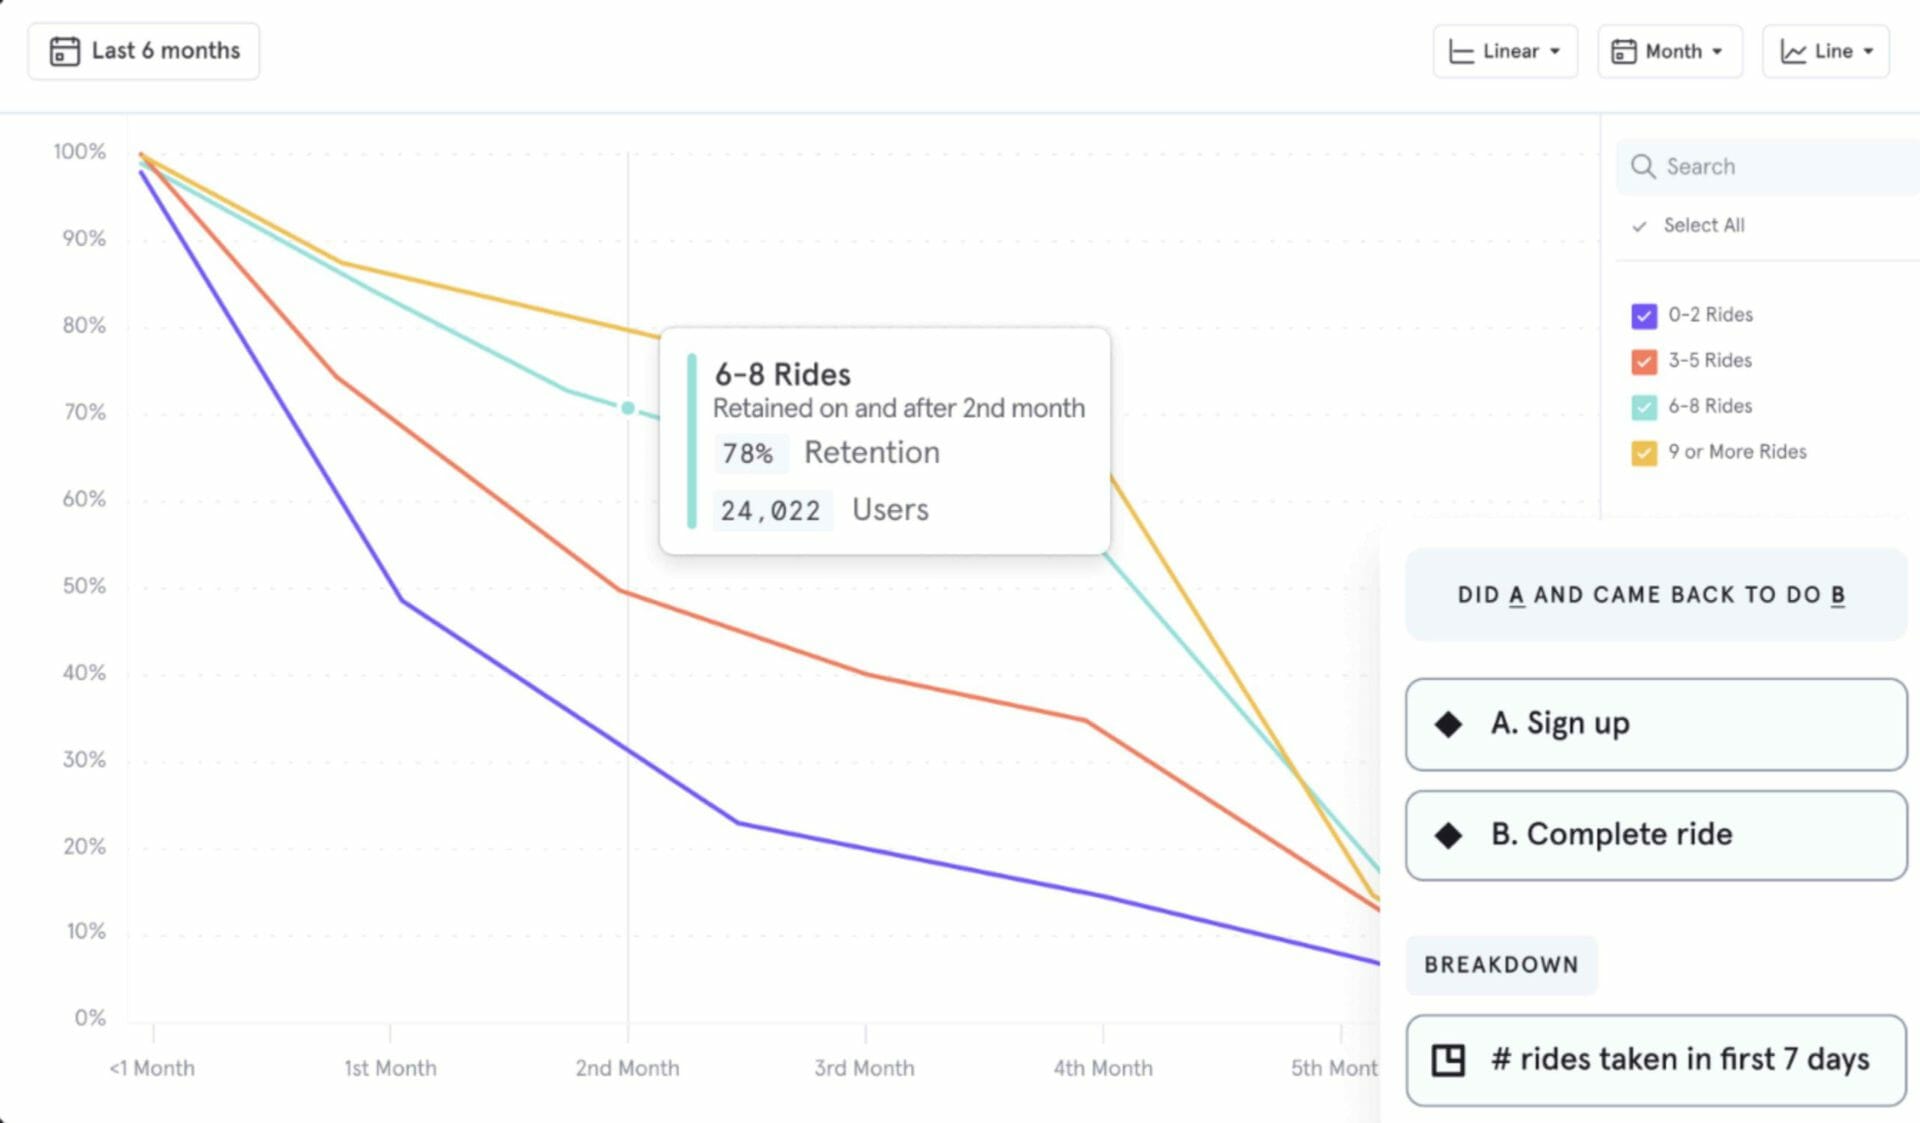The width and height of the screenshot is (1920, 1123).
Task: Click the Linear axis scale icon
Action: (1461, 52)
